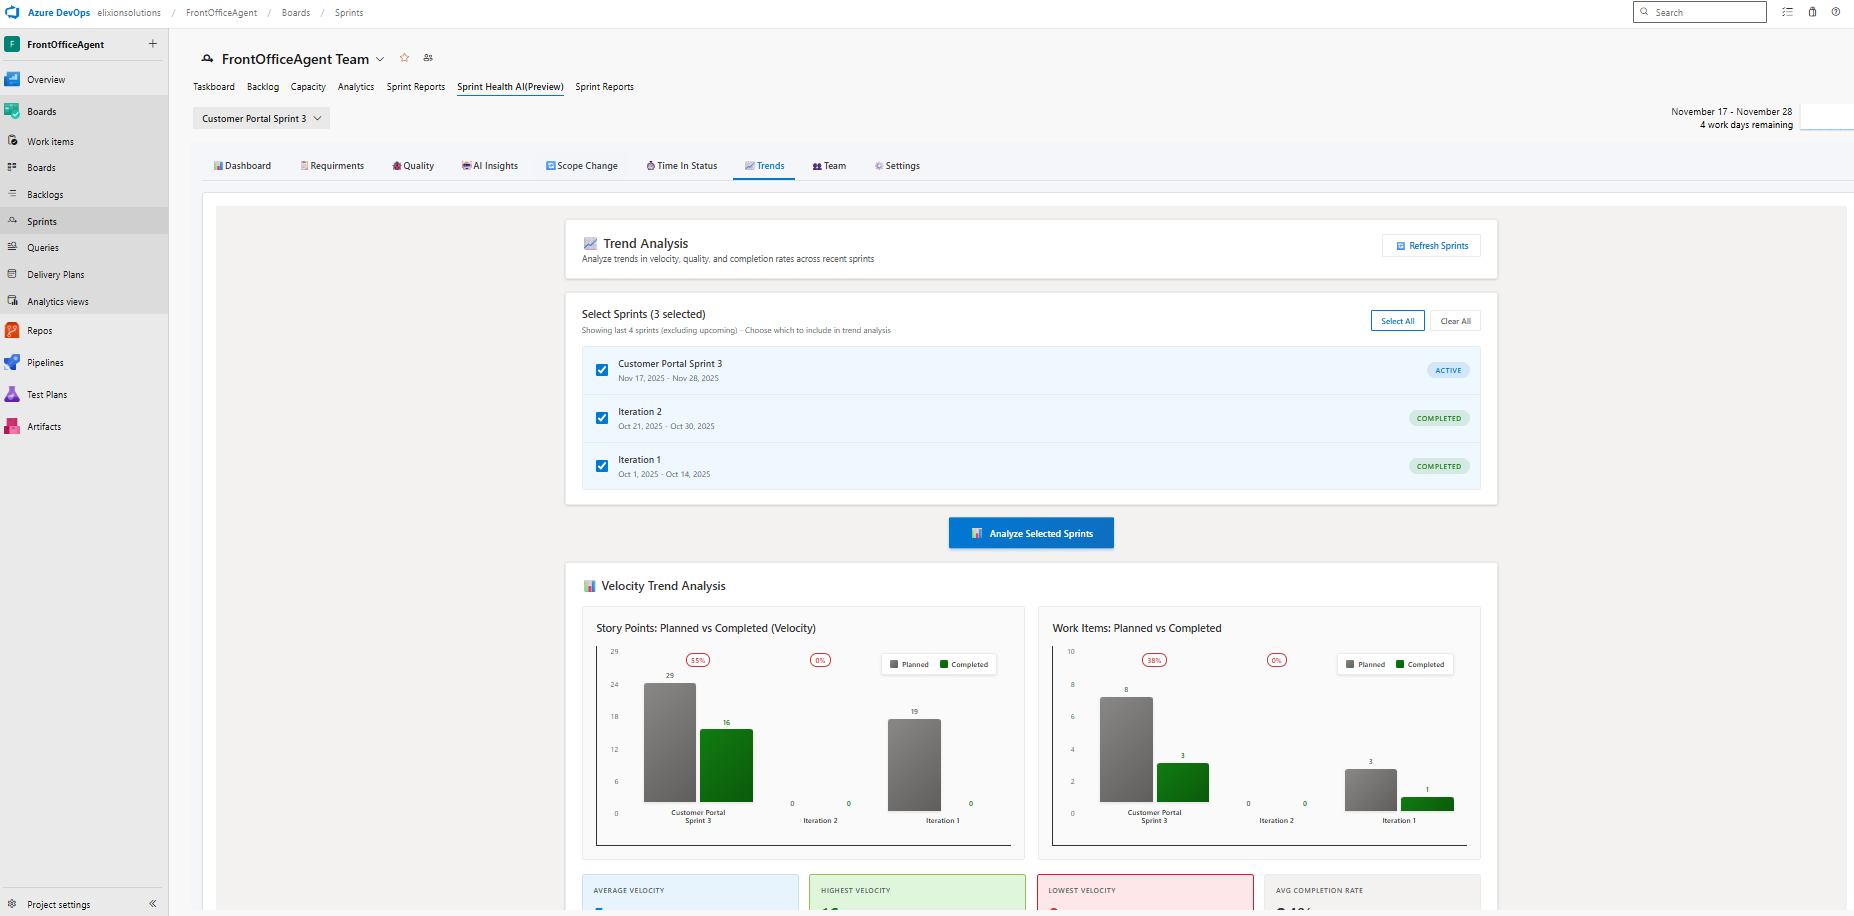Click the plus icon next to FrontOfficeAgent
1854x916 pixels.
153,44
